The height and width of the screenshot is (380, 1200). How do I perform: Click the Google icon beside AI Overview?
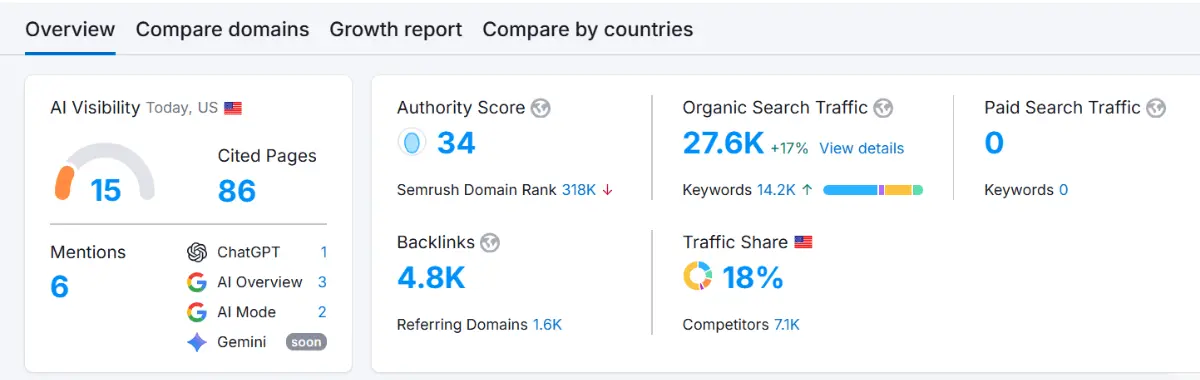(197, 282)
